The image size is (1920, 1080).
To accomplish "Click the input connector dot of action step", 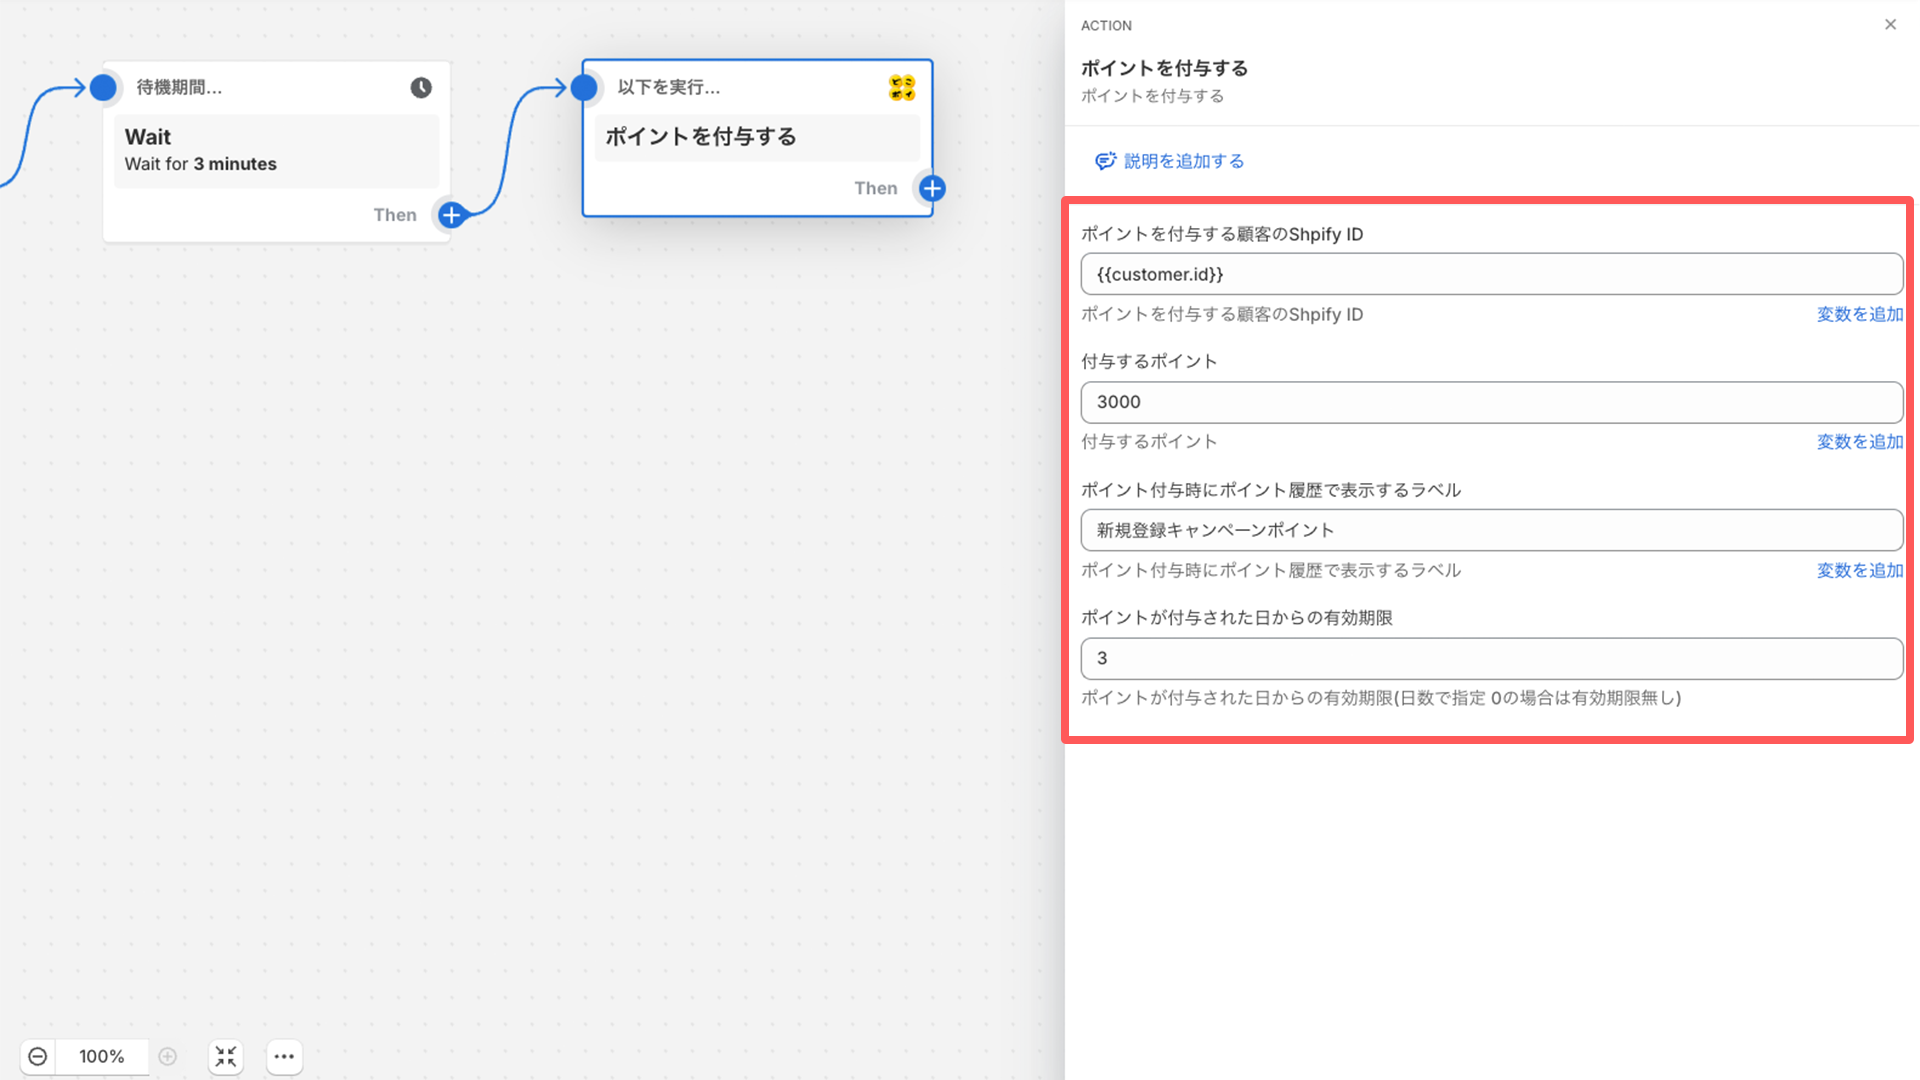I will [x=584, y=88].
